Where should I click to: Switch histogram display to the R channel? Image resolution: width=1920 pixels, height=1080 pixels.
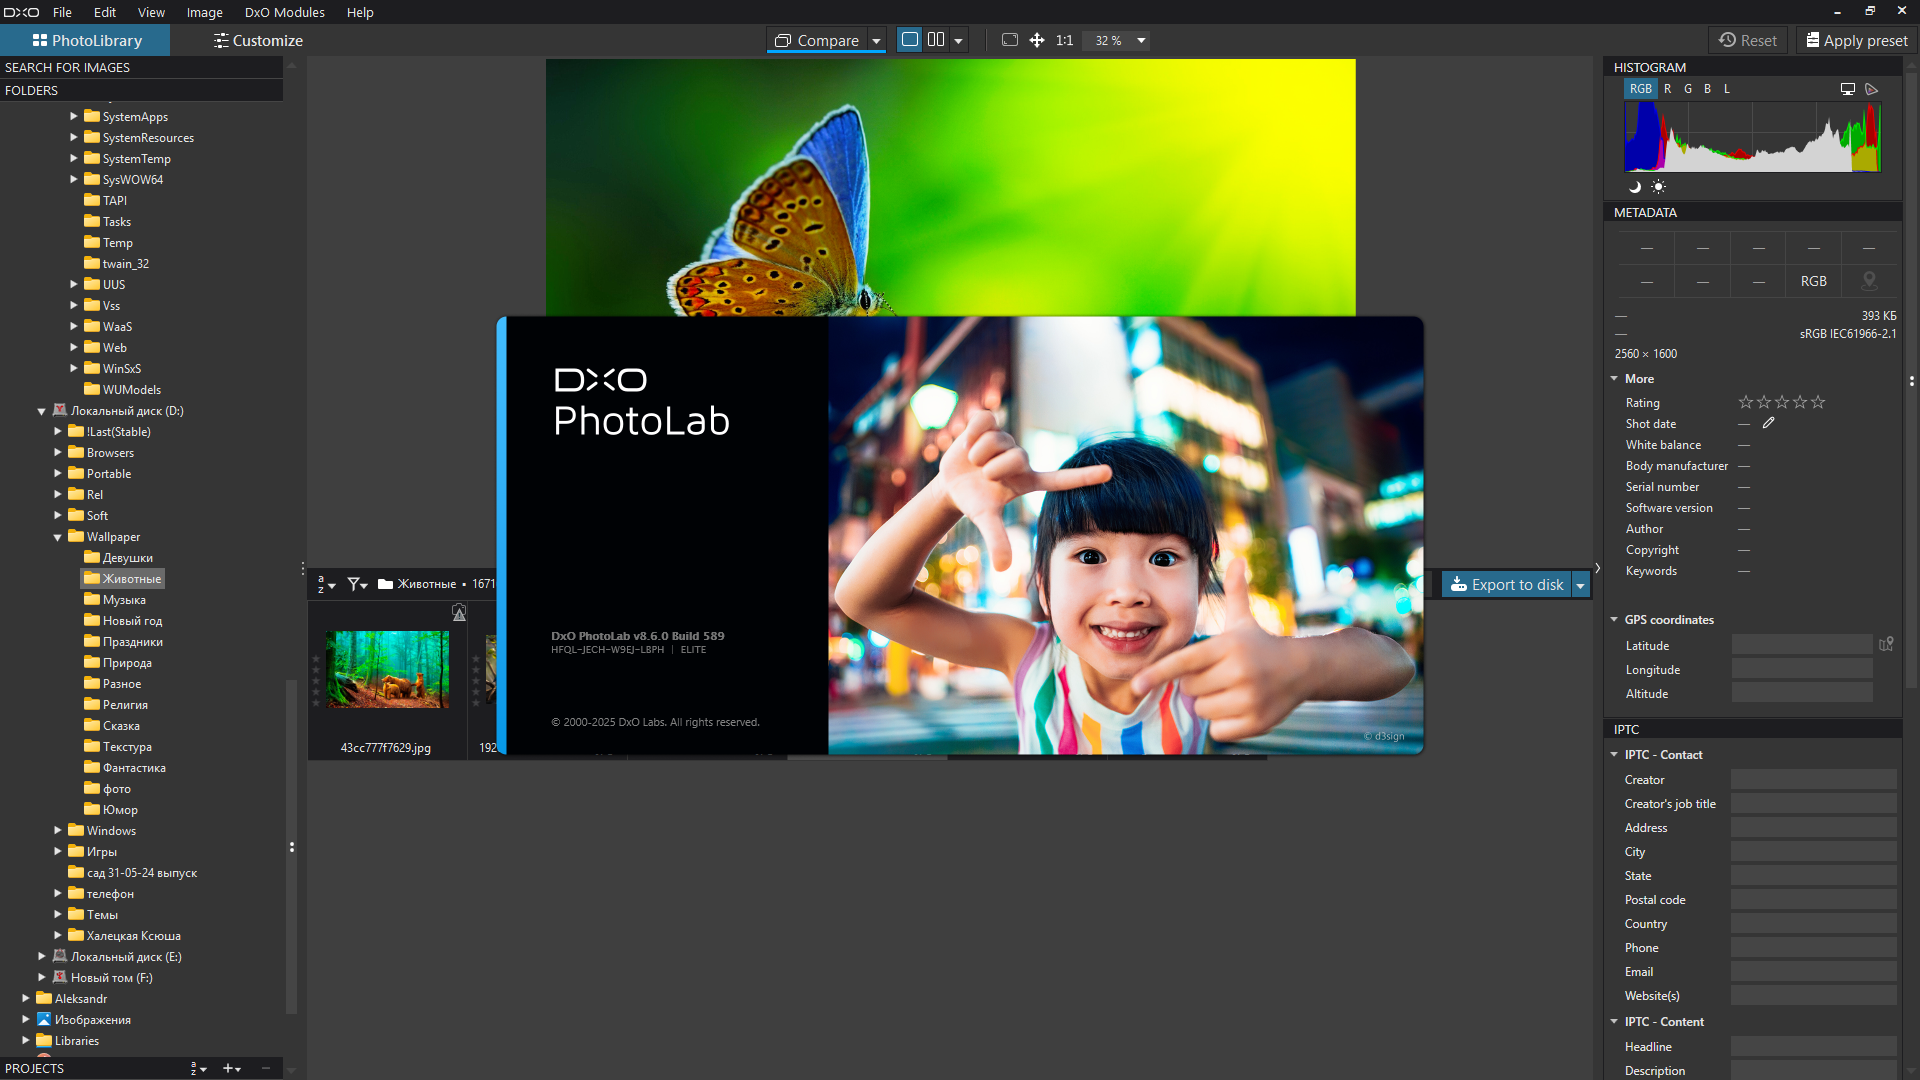(1668, 89)
